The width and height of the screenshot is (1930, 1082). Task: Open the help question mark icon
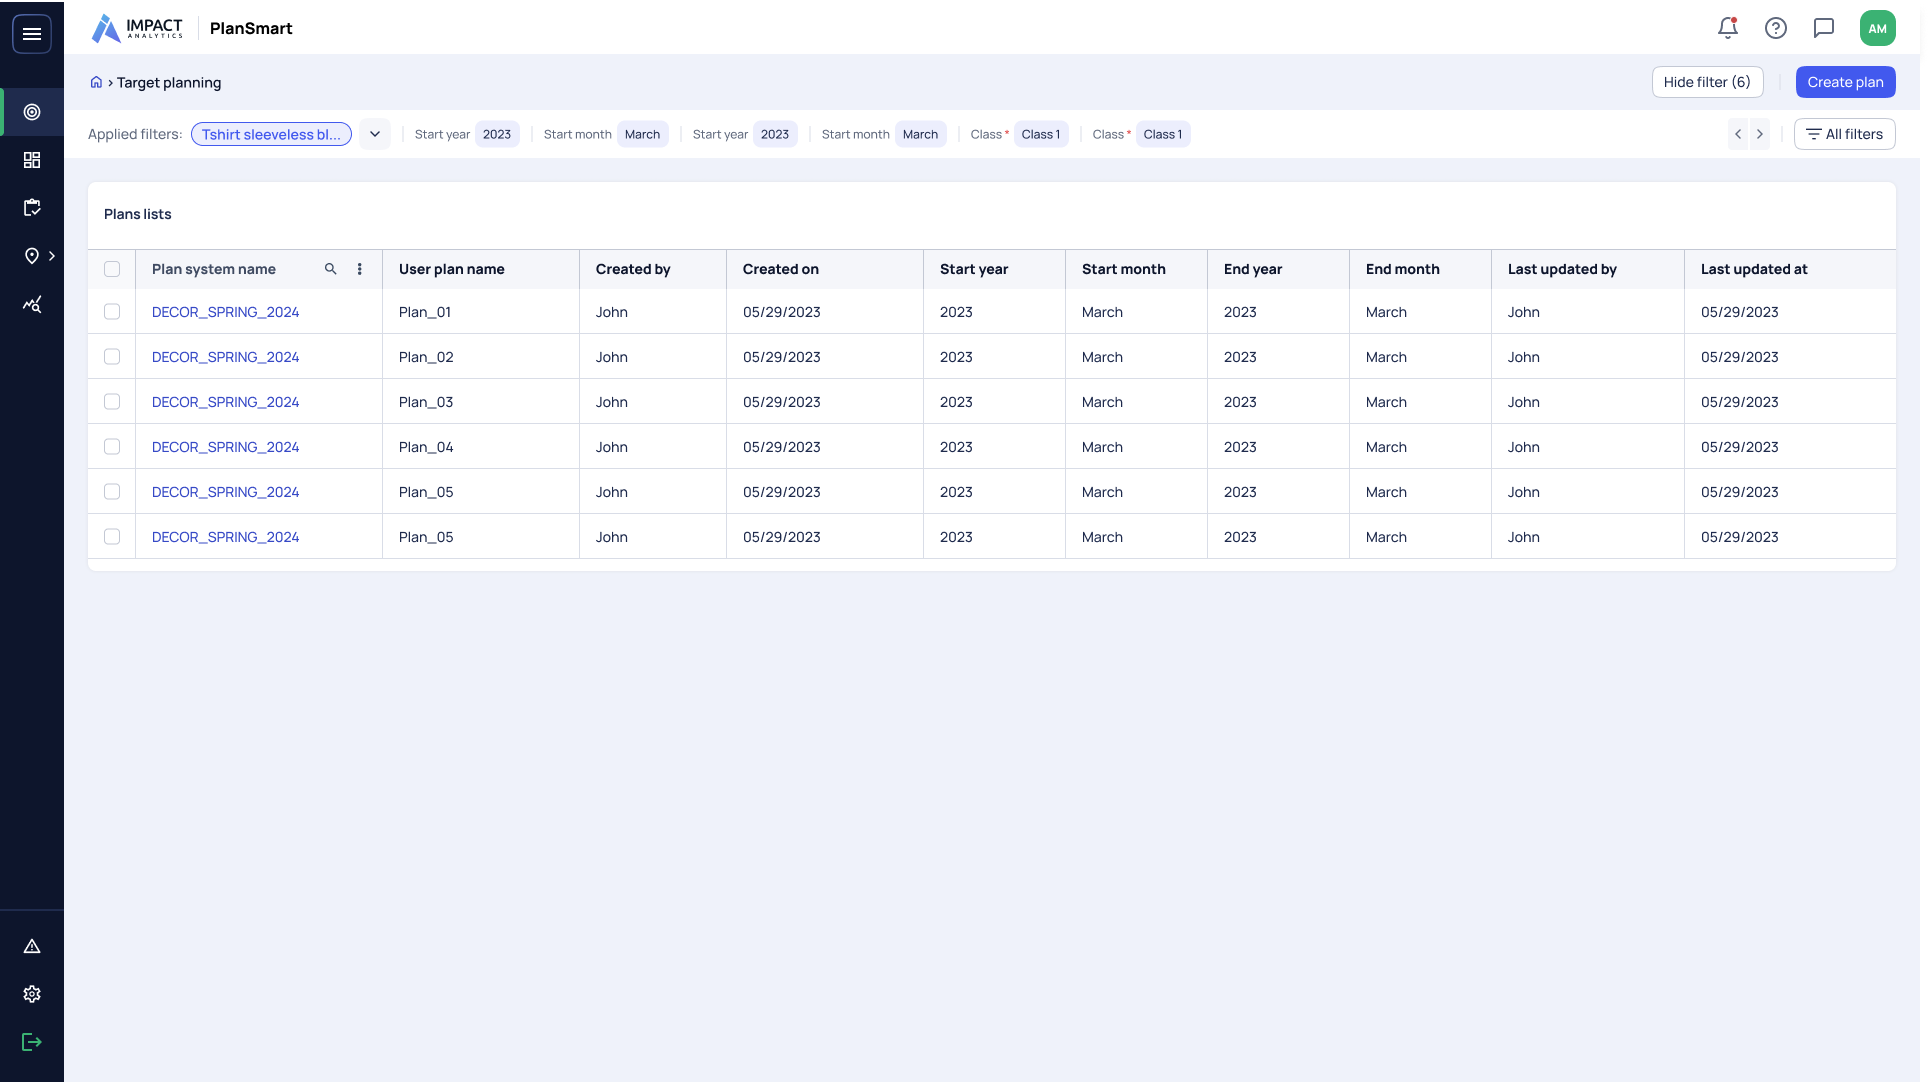pyautogui.click(x=1776, y=28)
